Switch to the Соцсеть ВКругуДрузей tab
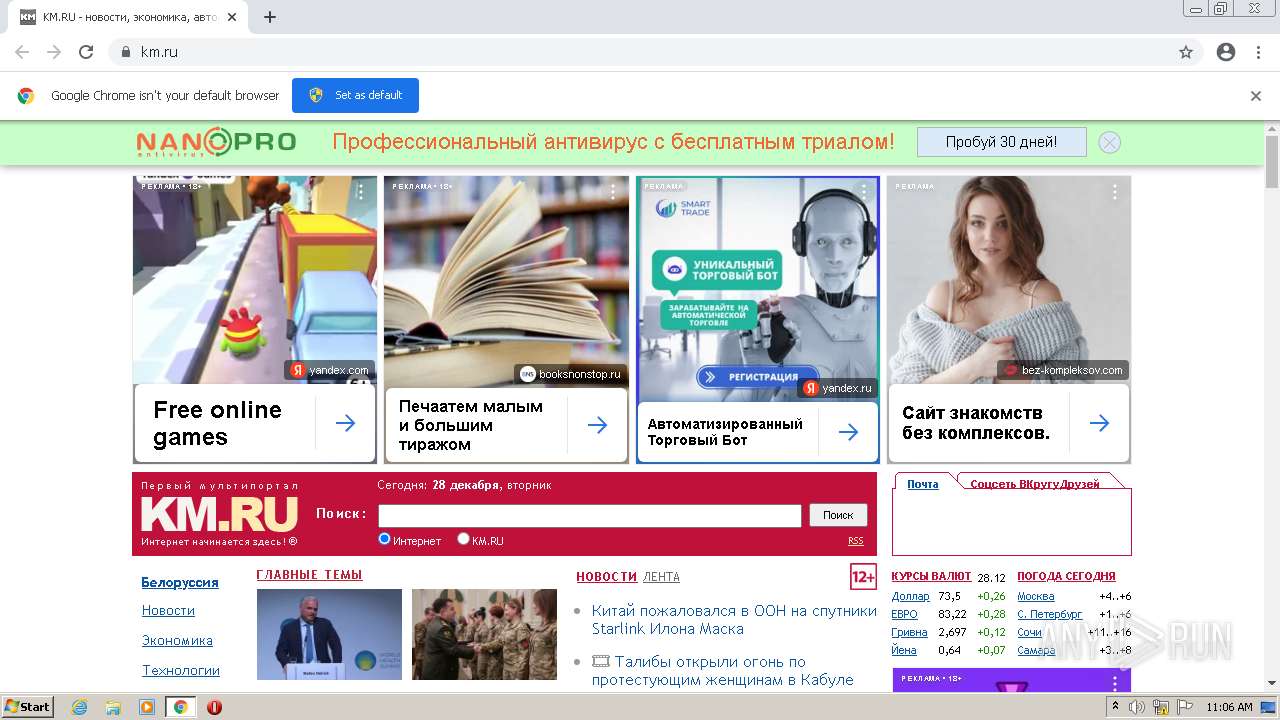The image size is (1280, 720). click(1035, 484)
